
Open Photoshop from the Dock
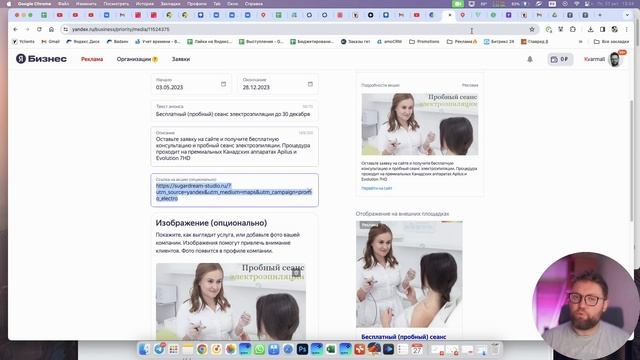pos(302,349)
